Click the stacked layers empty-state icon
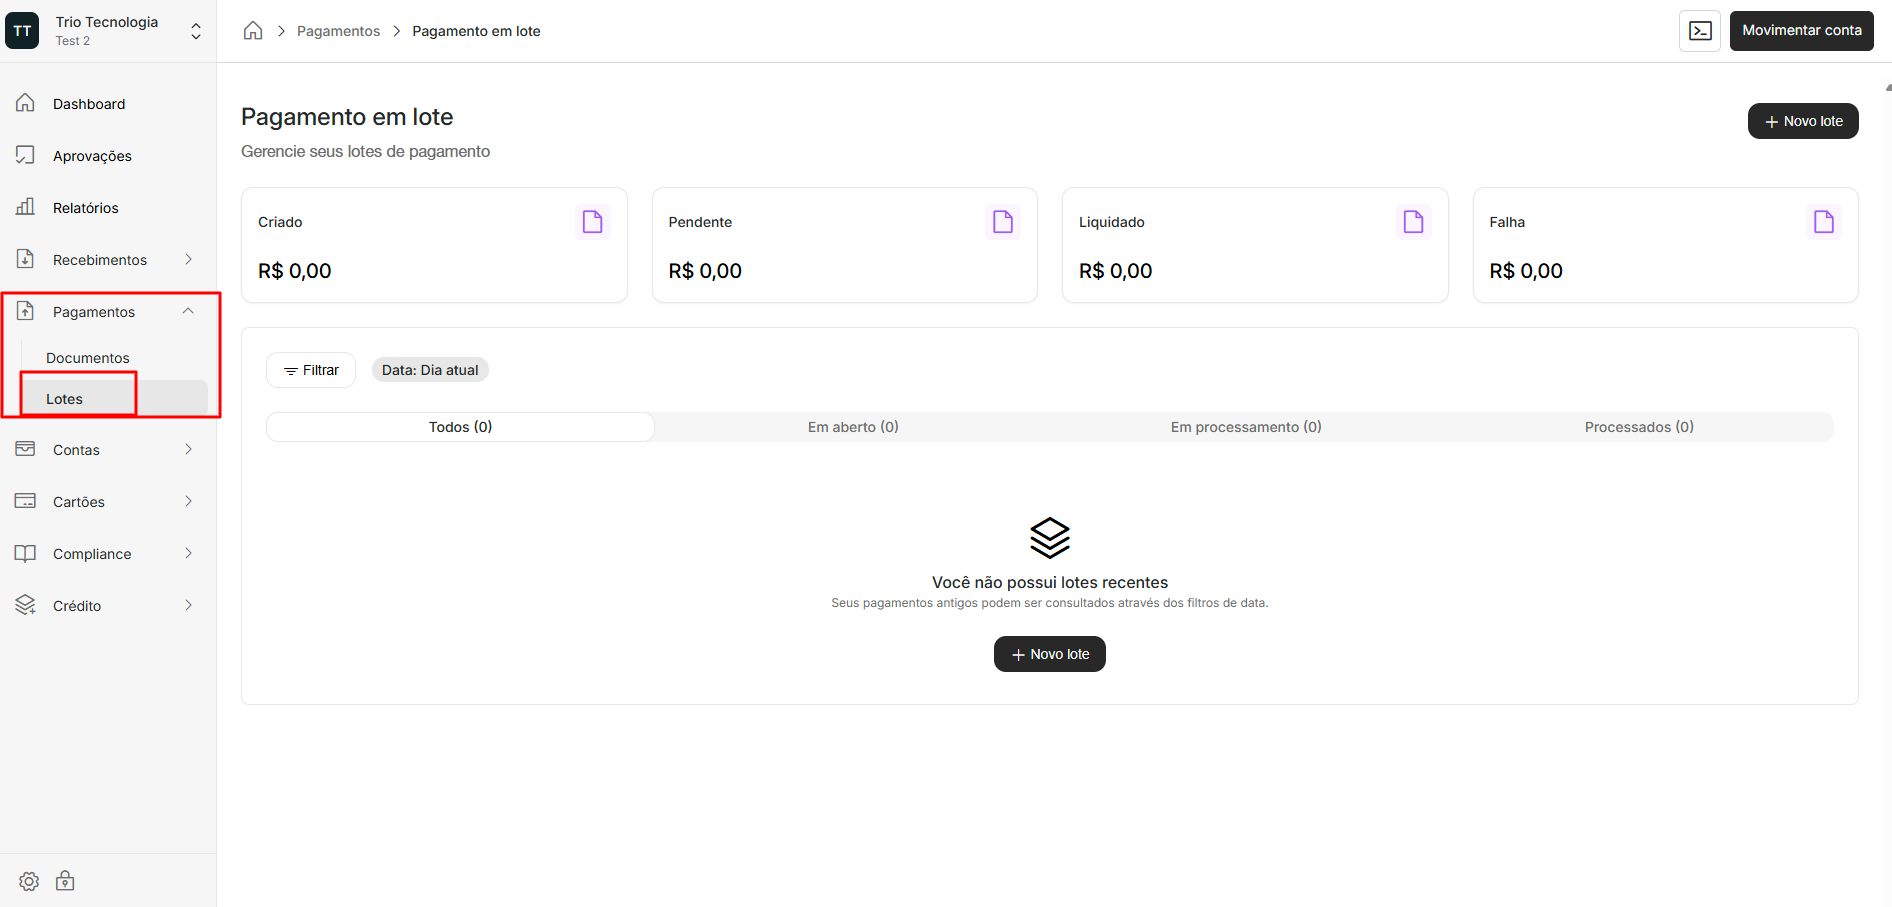The height and width of the screenshot is (907, 1892). point(1050,538)
